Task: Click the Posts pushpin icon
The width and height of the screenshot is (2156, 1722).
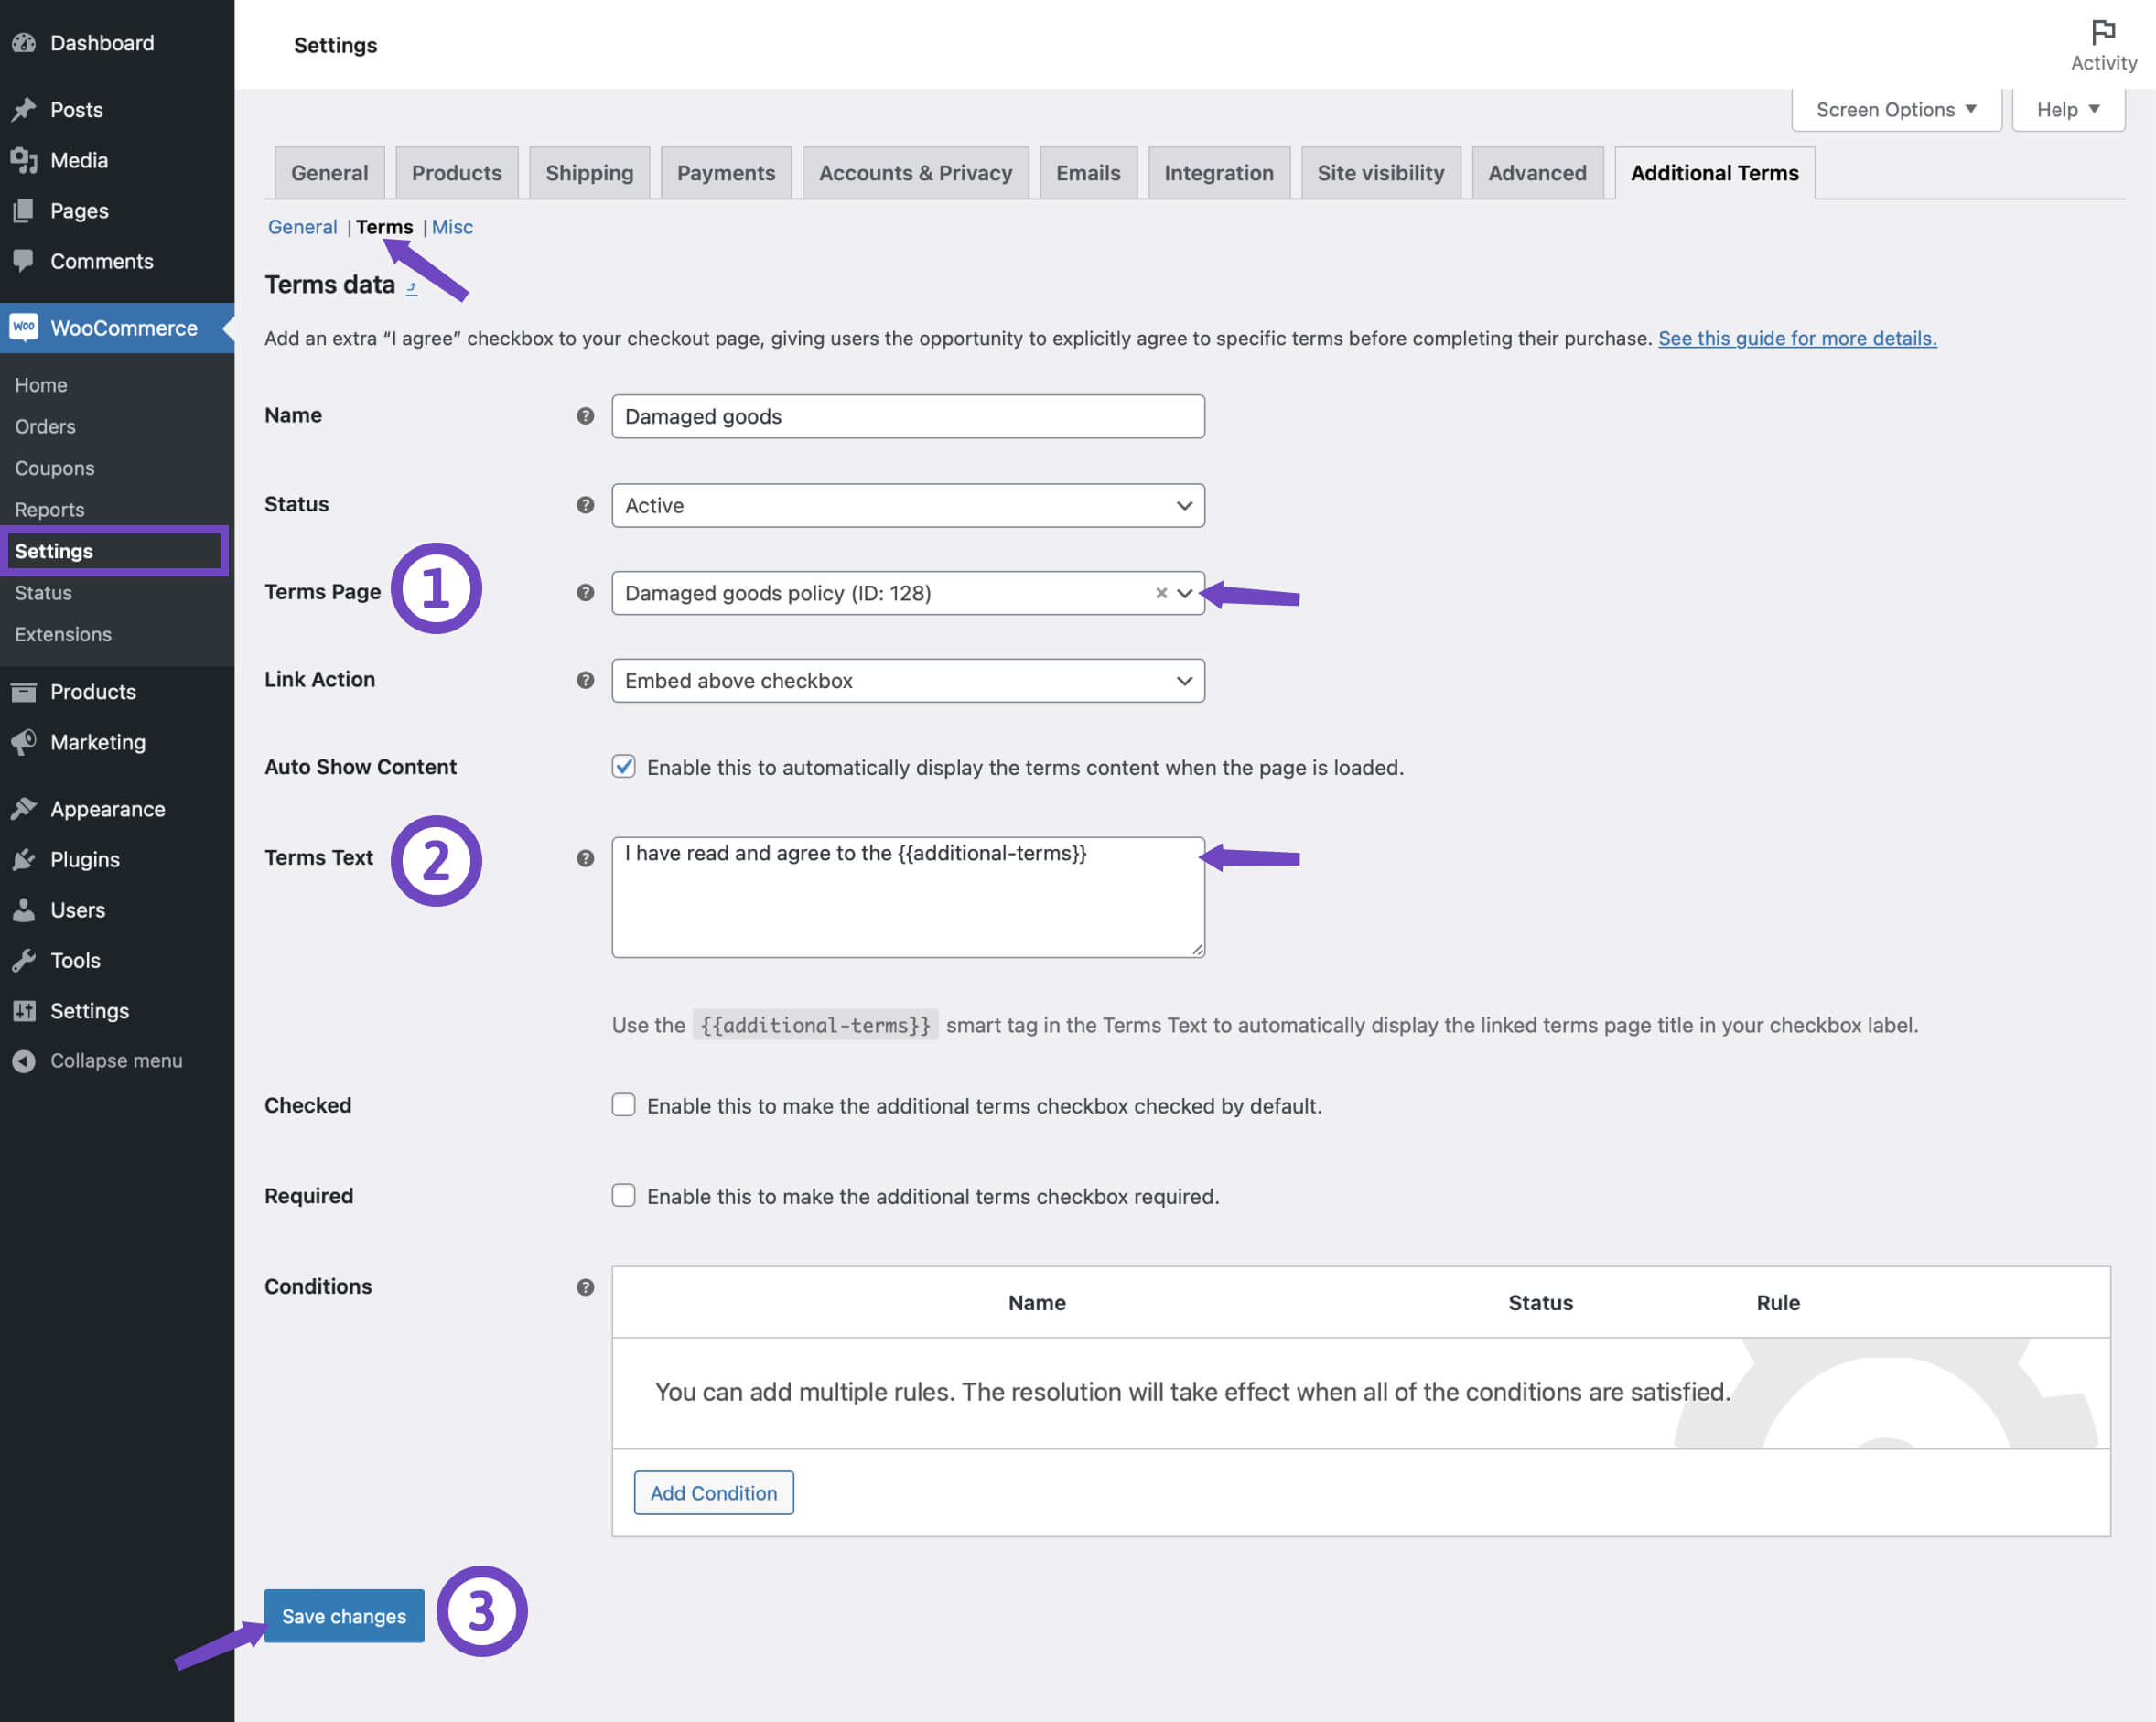Action: (24, 109)
